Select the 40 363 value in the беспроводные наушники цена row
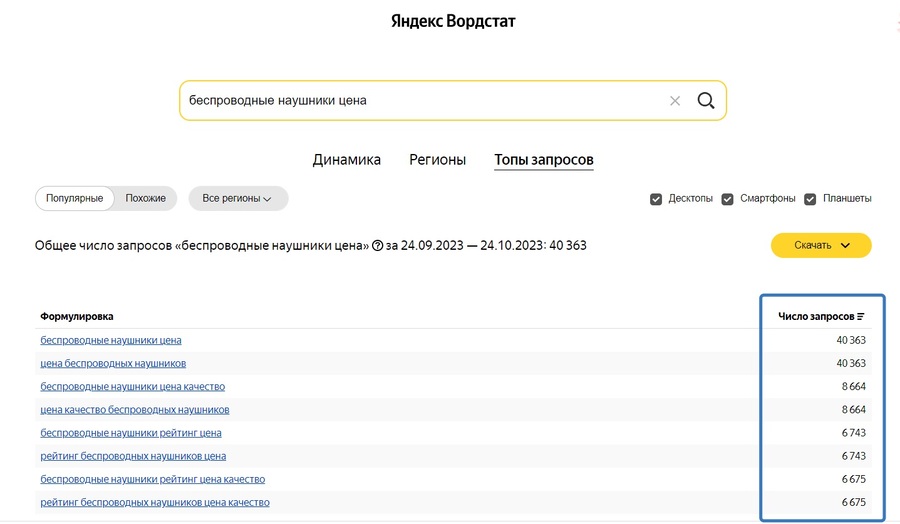The image size is (900, 524). pyautogui.click(x=851, y=340)
